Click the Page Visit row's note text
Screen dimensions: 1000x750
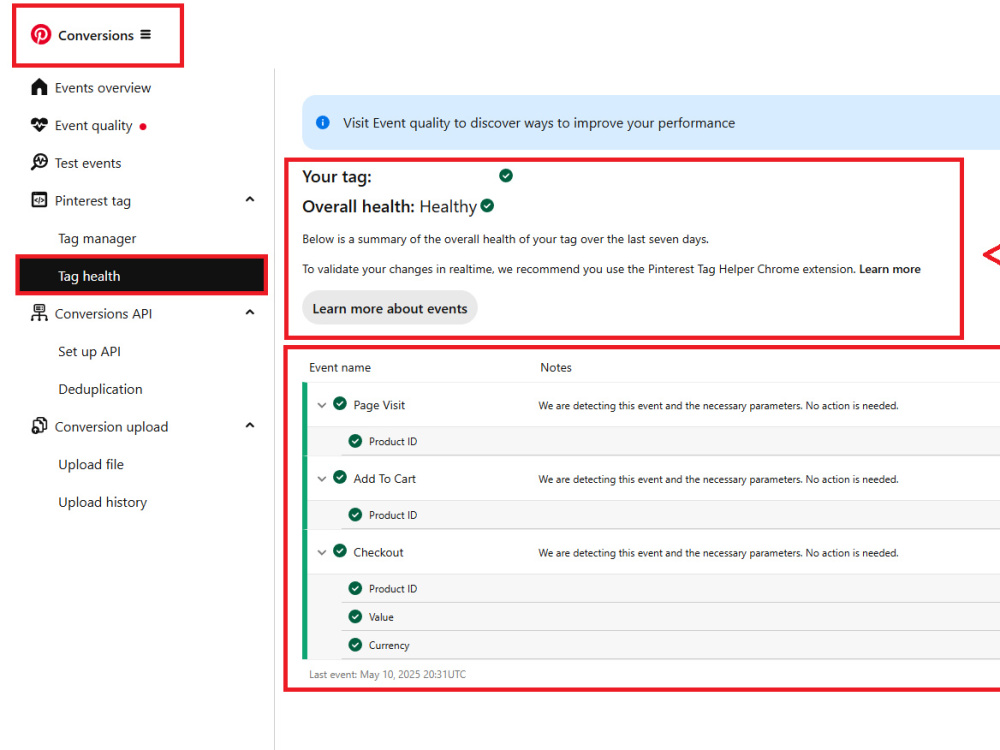pos(718,406)
